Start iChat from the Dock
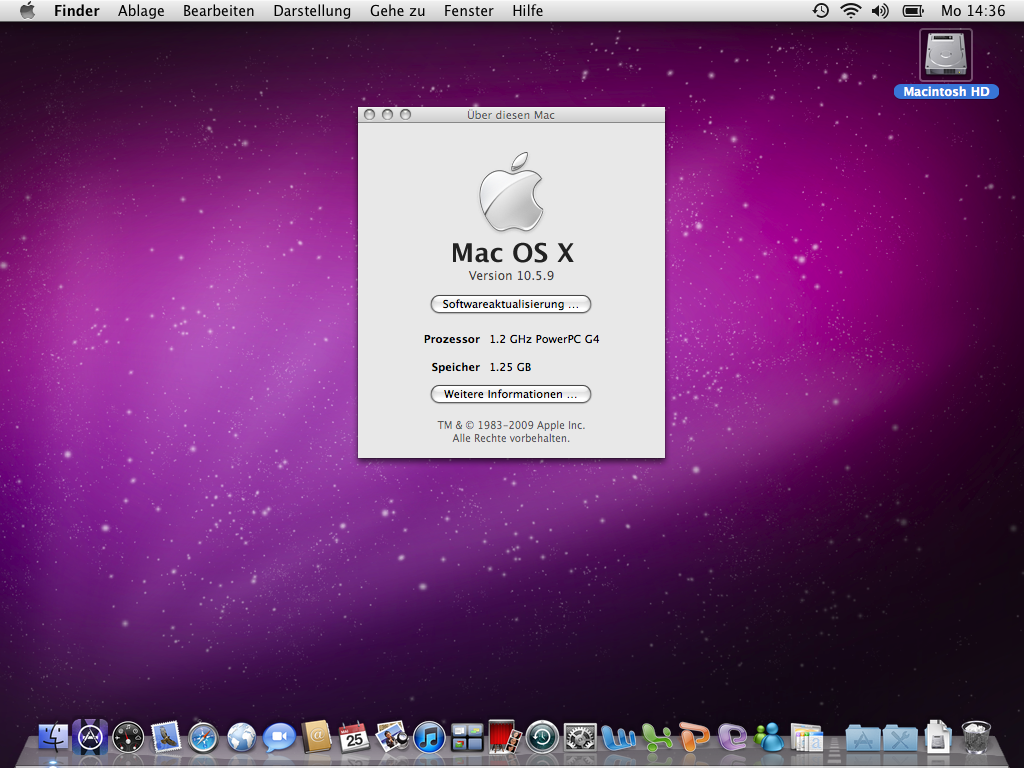1024x768 pixels. click(x=279, y=738)
